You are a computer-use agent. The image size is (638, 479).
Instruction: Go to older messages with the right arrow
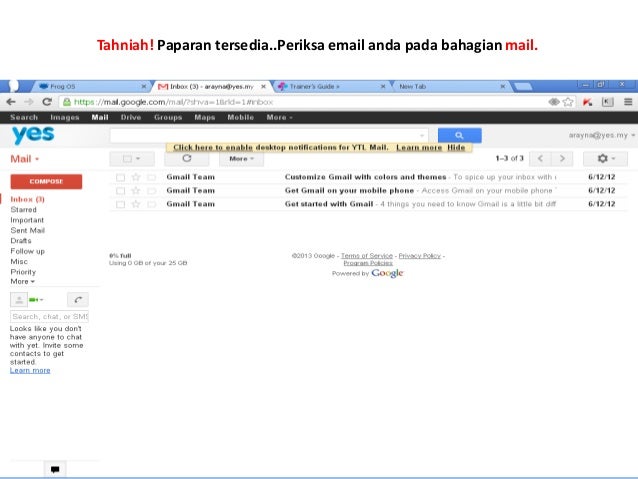point(562,159)
